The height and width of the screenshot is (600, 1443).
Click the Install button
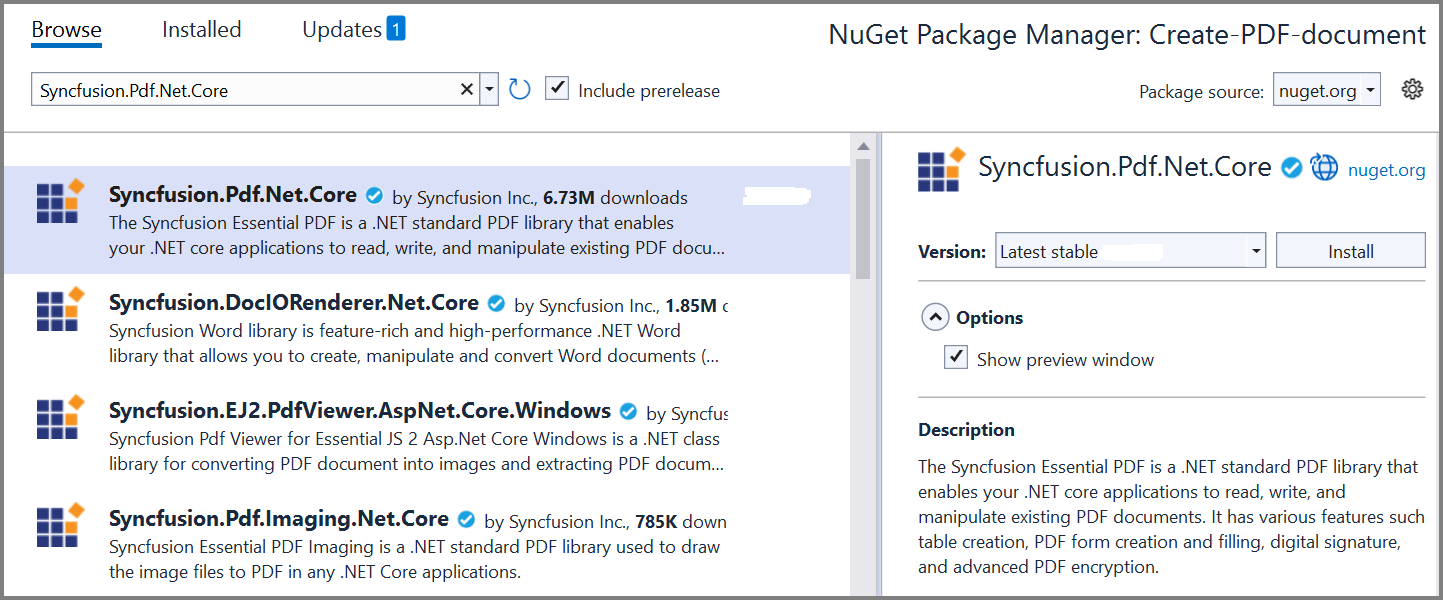coord(1350,251)
